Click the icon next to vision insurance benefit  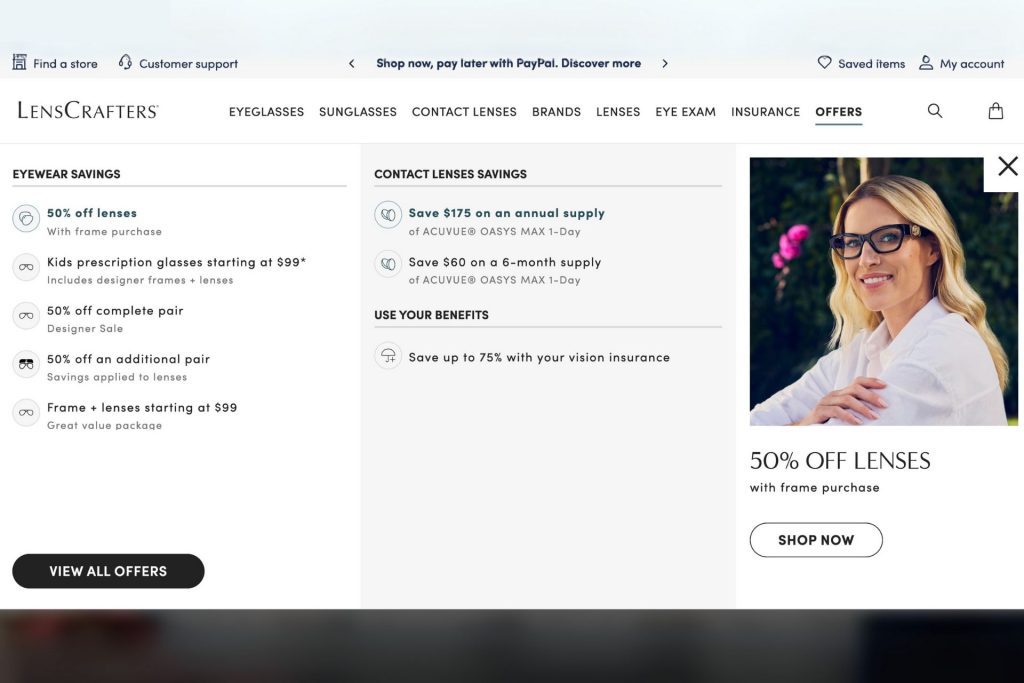[388, 356]
